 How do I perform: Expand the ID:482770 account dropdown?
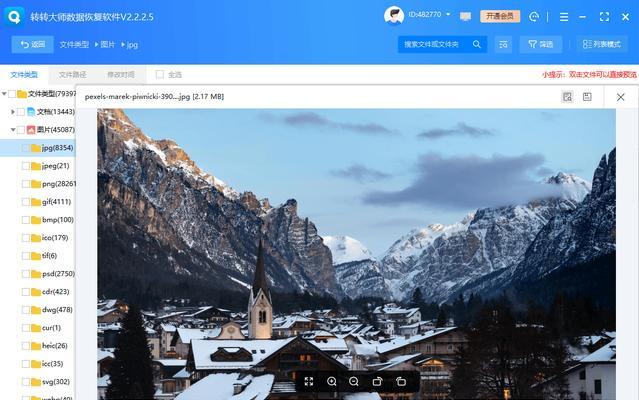tap(448, 15)
